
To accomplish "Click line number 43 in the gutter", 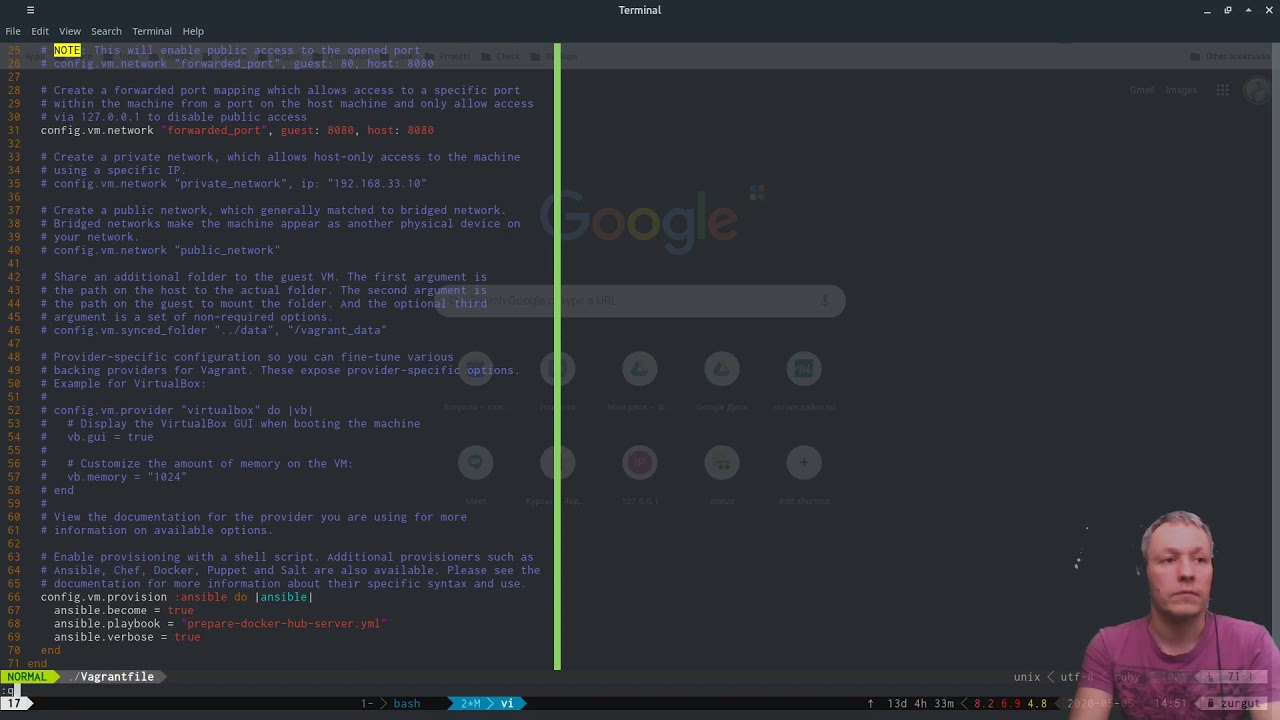I will 14,290.
